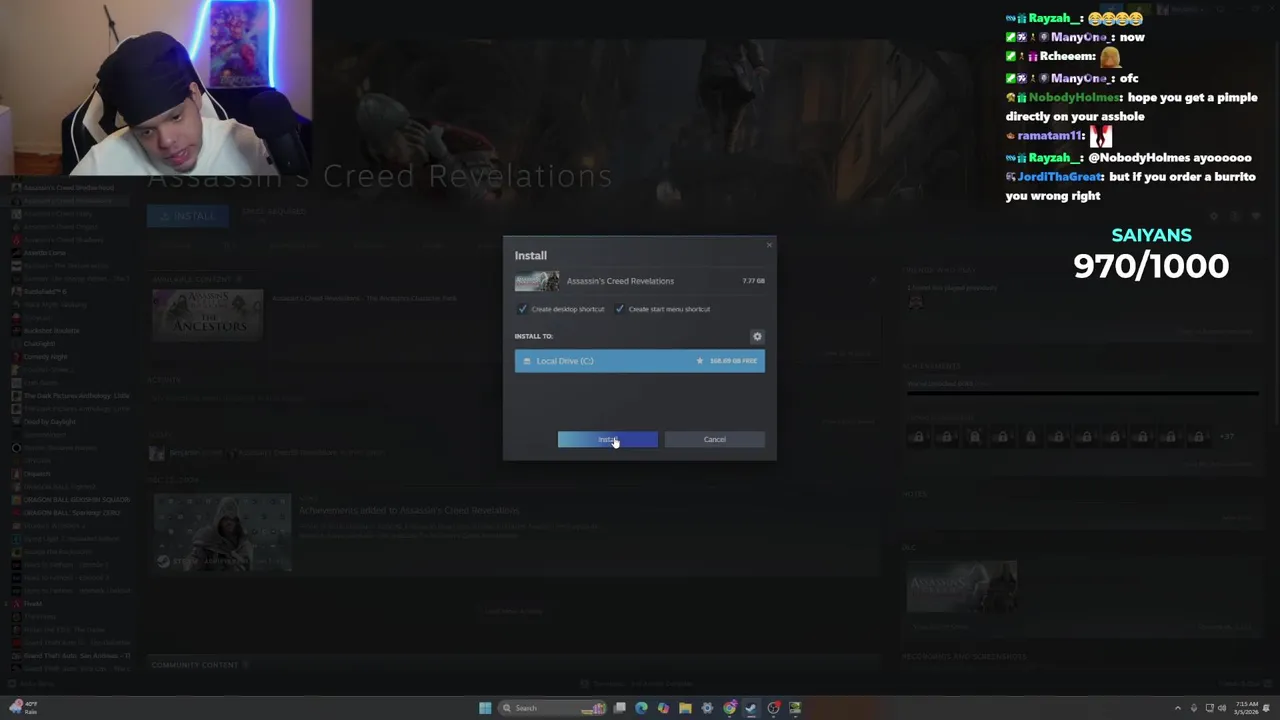Close the Install dialog with X
The image size is (1280, 720).
click(x=769, y=245)
